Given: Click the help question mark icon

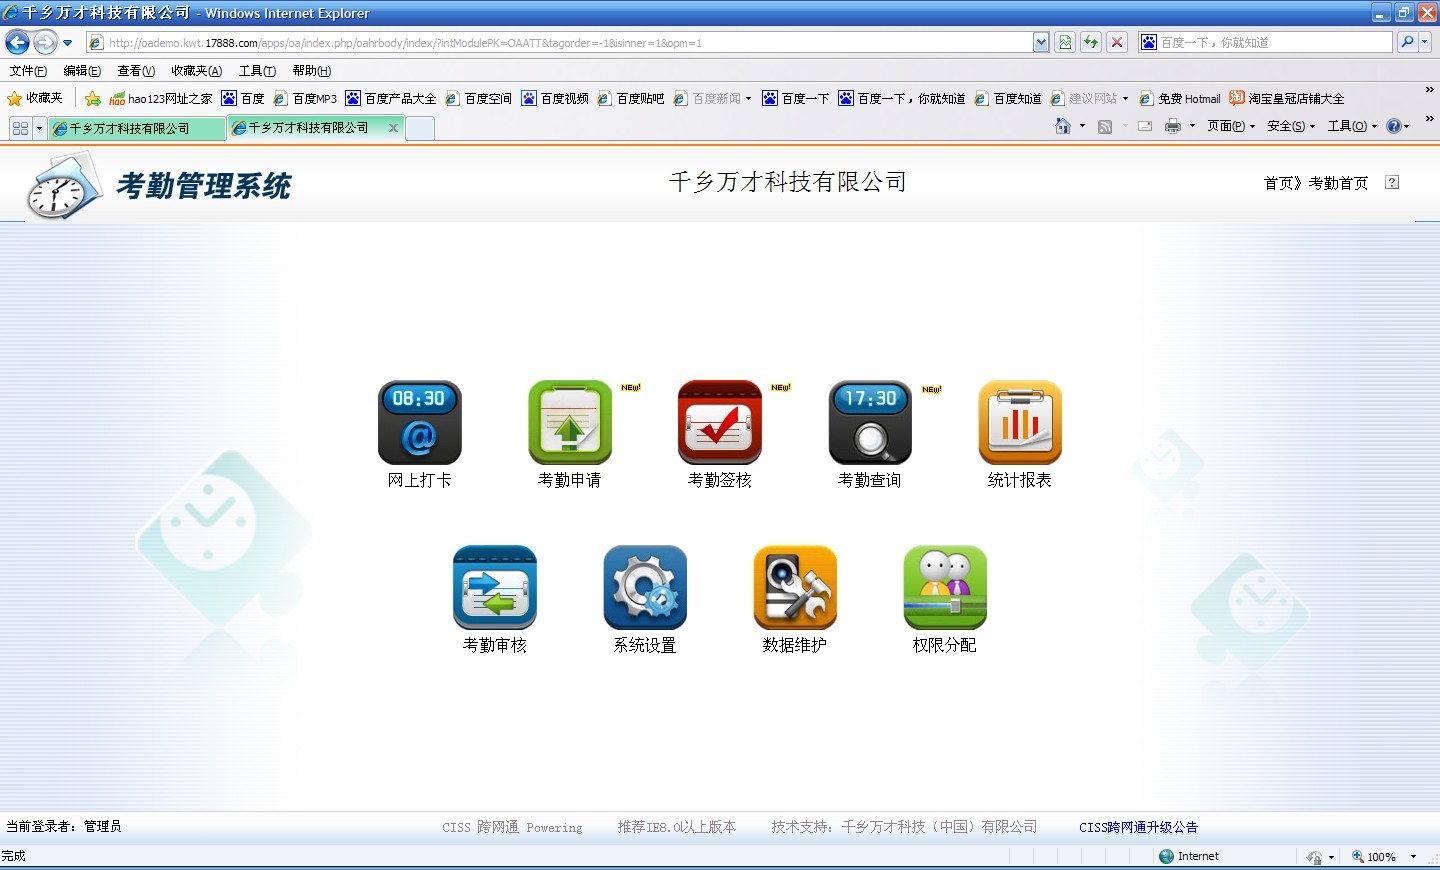Looking at the screenshot, I should tap(1392, 182).
